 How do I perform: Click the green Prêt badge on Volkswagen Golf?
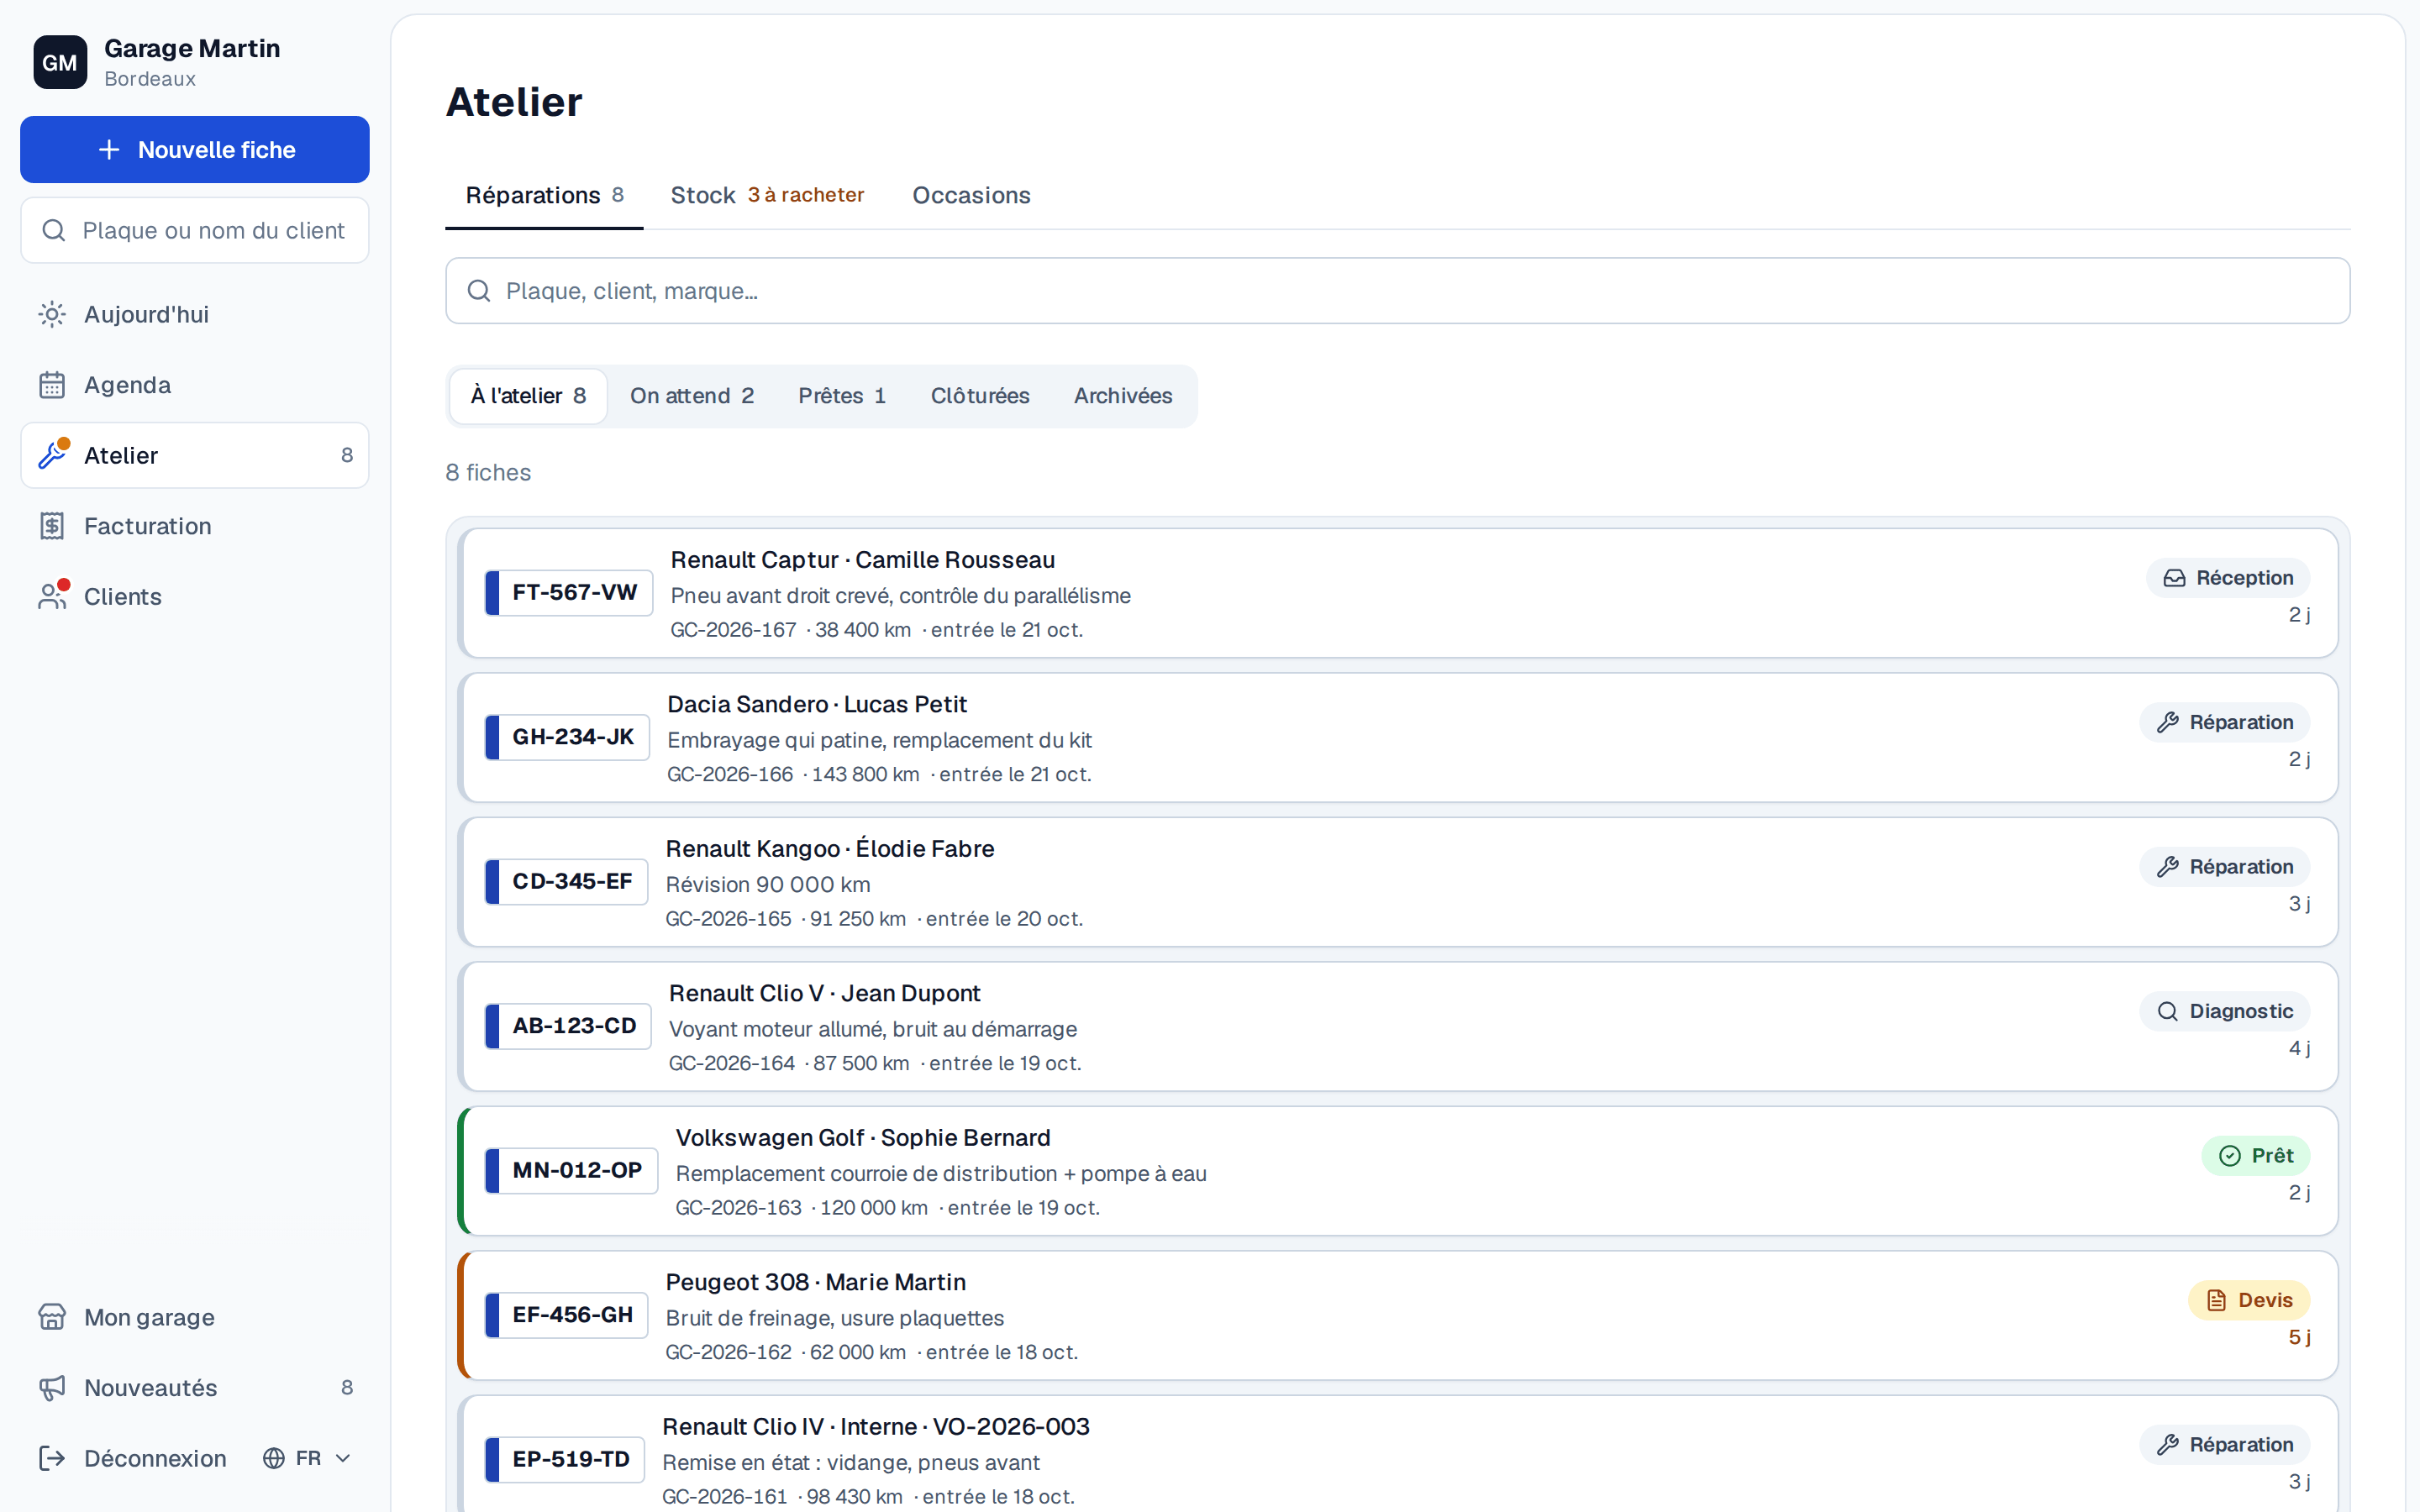[x=2255, y=1156]
